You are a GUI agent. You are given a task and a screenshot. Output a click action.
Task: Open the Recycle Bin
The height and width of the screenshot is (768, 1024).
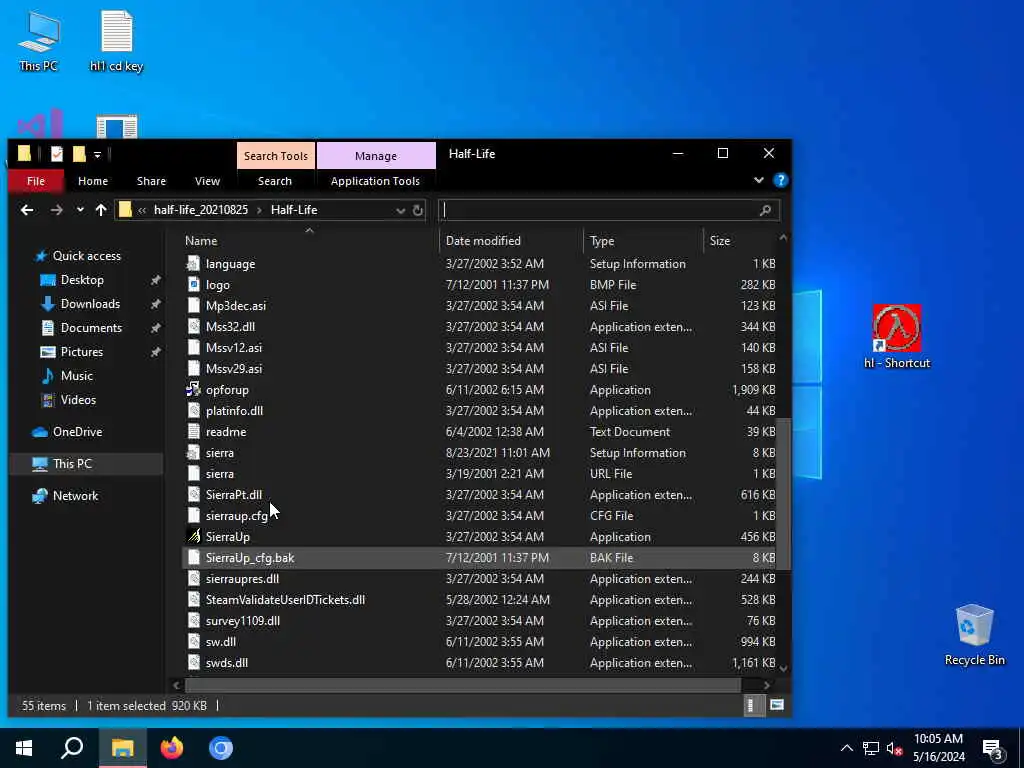[974, 634]
